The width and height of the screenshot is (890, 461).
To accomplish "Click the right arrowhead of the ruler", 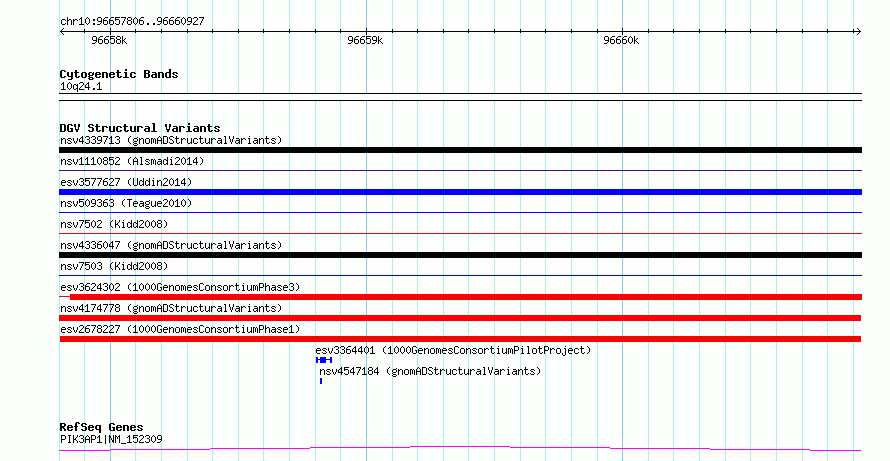I will click(x=859, y=32).
